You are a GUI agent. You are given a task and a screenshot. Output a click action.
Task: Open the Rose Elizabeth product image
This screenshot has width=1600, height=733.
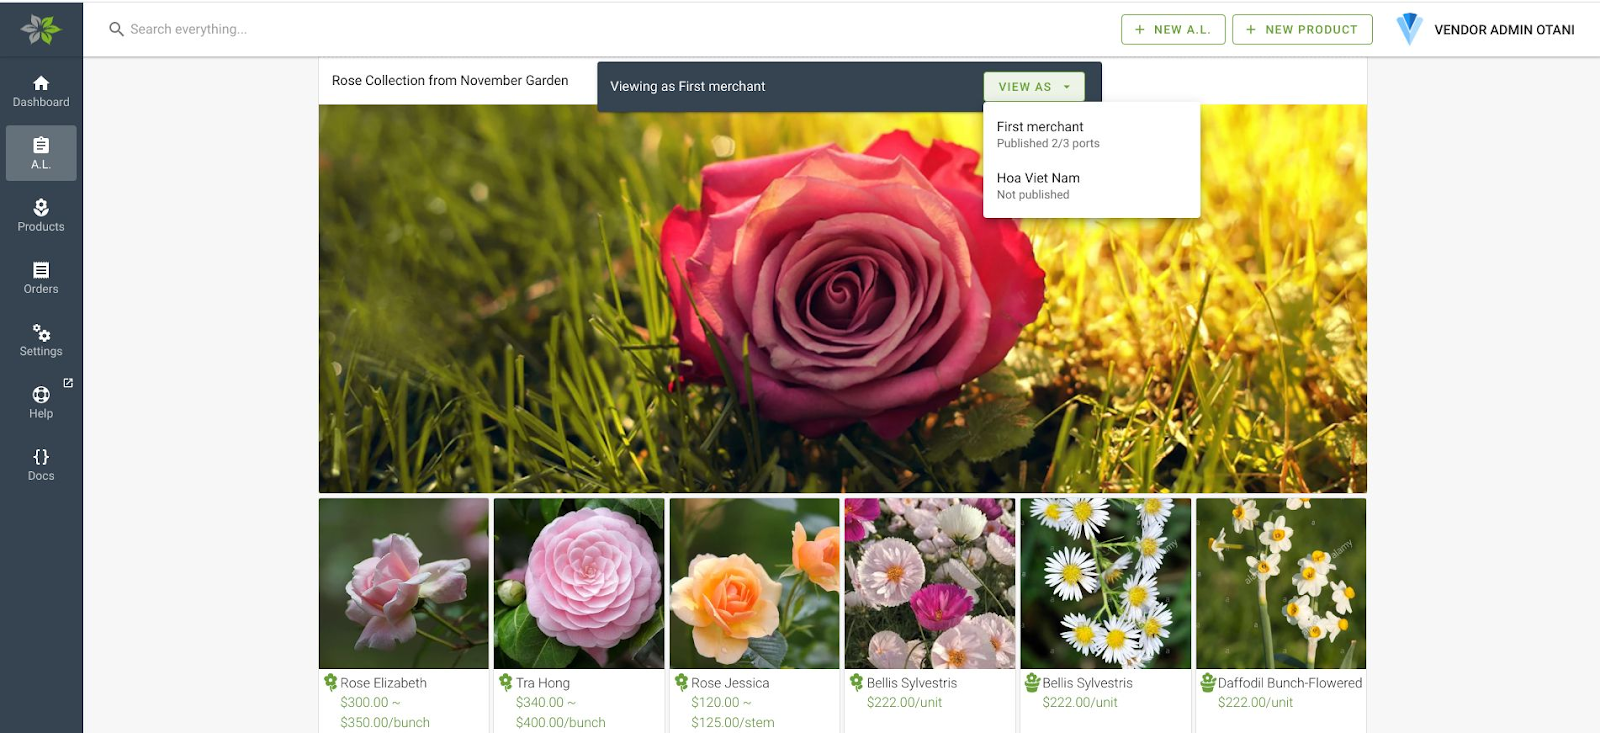(x=404, y=584)
